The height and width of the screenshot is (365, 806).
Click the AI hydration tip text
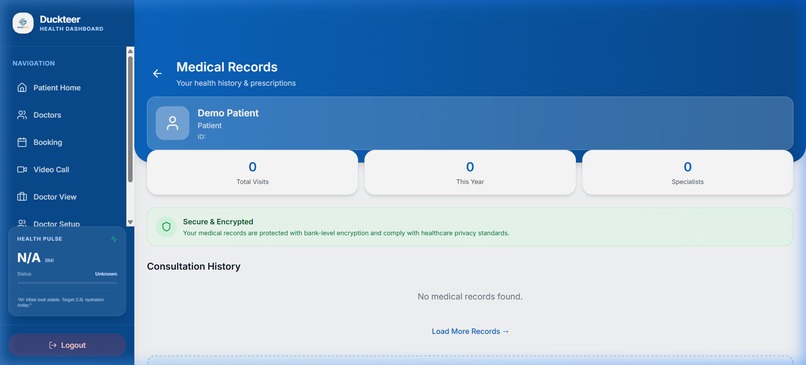point(61,302)
